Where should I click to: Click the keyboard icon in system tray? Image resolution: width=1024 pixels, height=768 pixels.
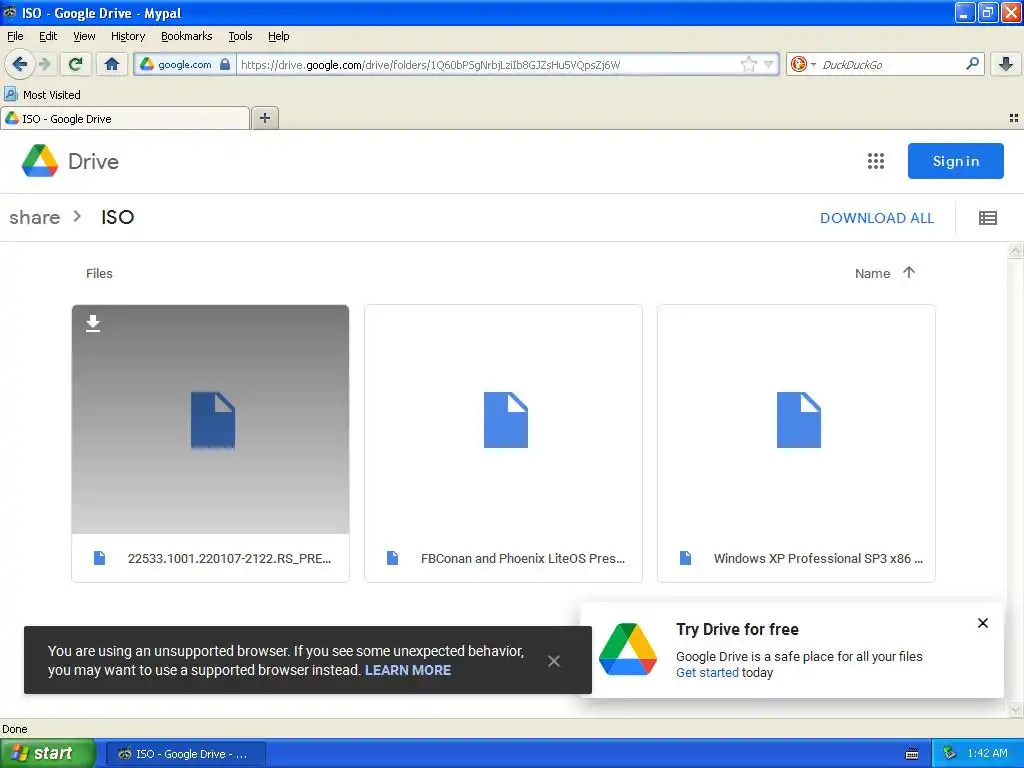pos(912,754)
